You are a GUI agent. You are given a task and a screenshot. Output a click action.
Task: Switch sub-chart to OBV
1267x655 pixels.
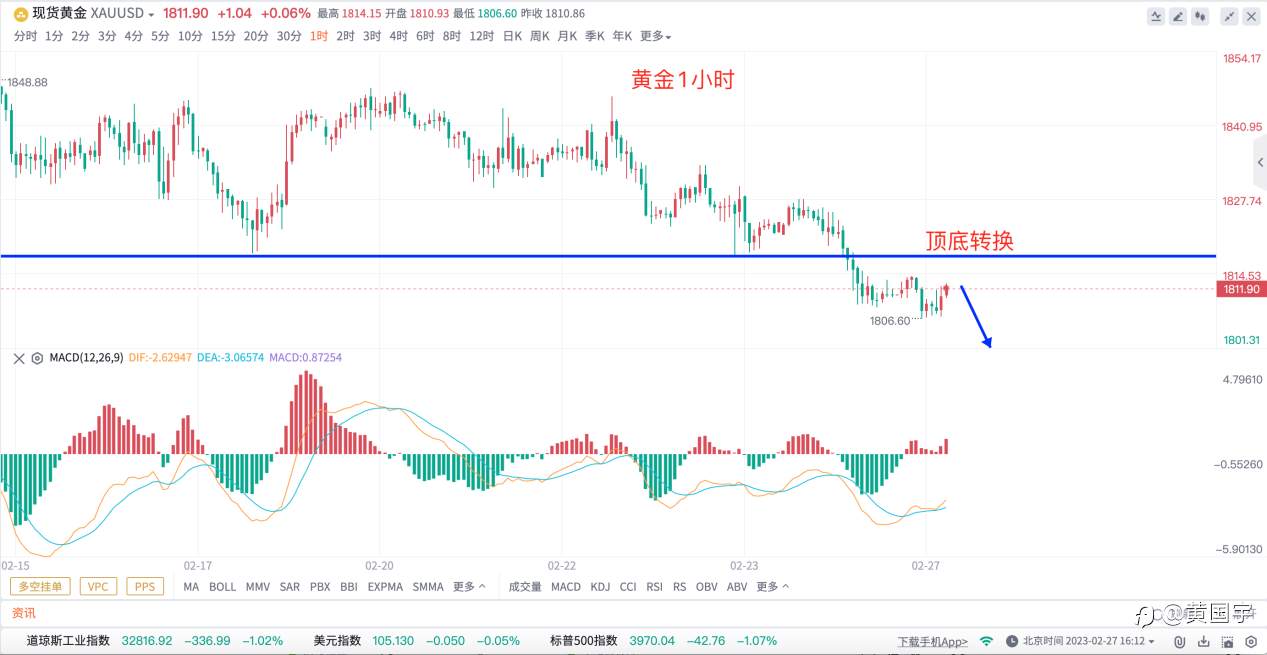(x=707, y=587)
